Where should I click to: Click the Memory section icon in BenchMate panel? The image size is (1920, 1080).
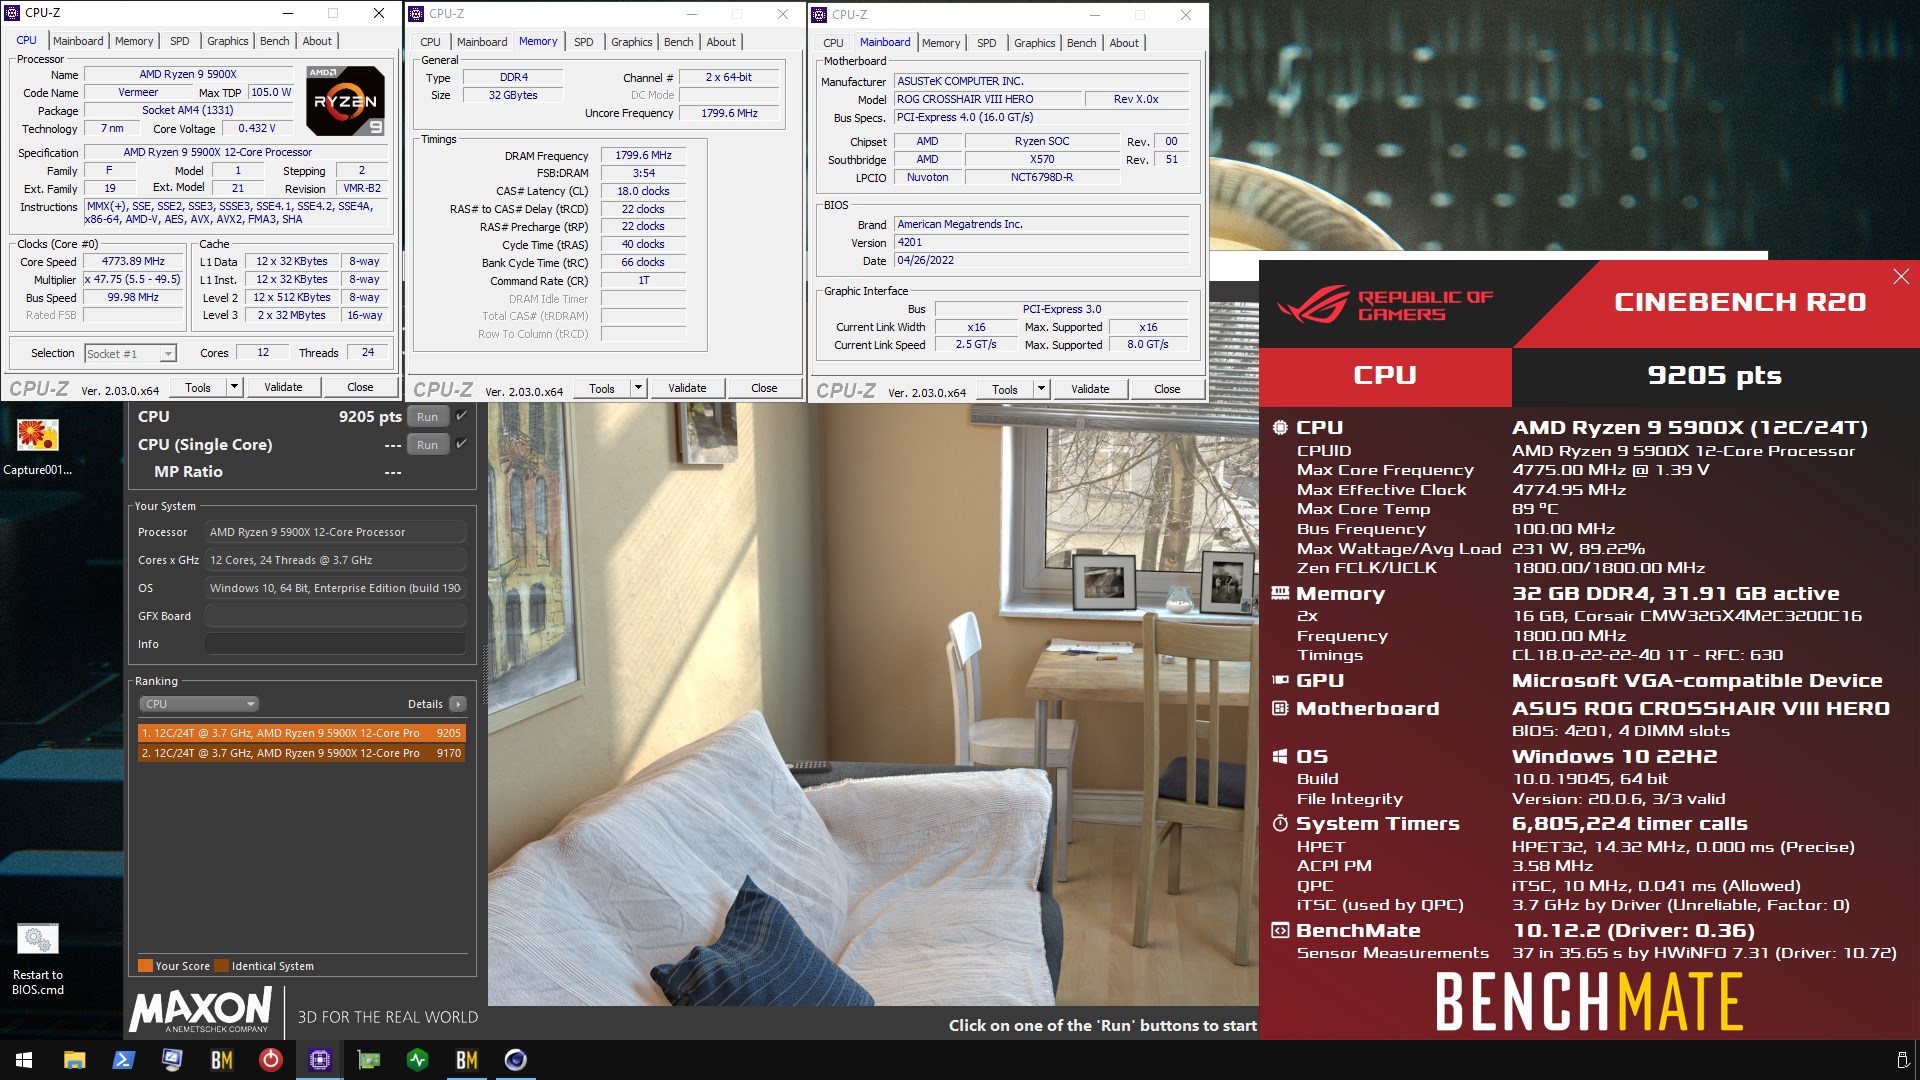coord(1280,593)
